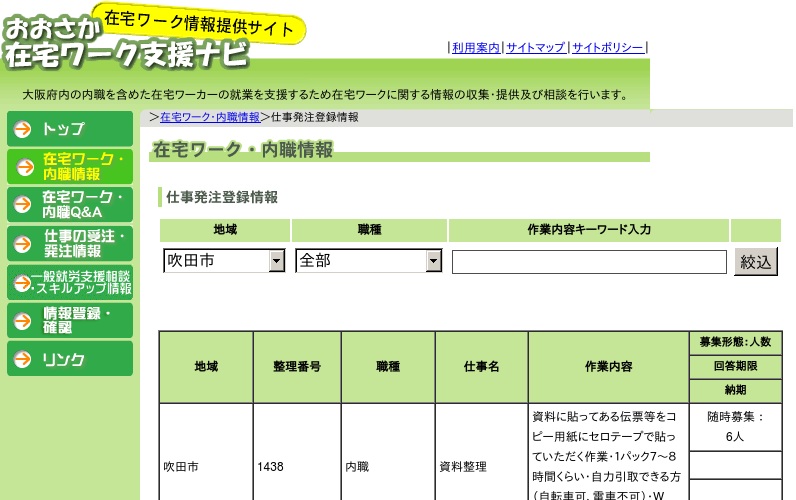Viewport: 796px width, 500px height.
Task: Click arrow icon on 情報登録・確認 button
Action: [22, 320]
